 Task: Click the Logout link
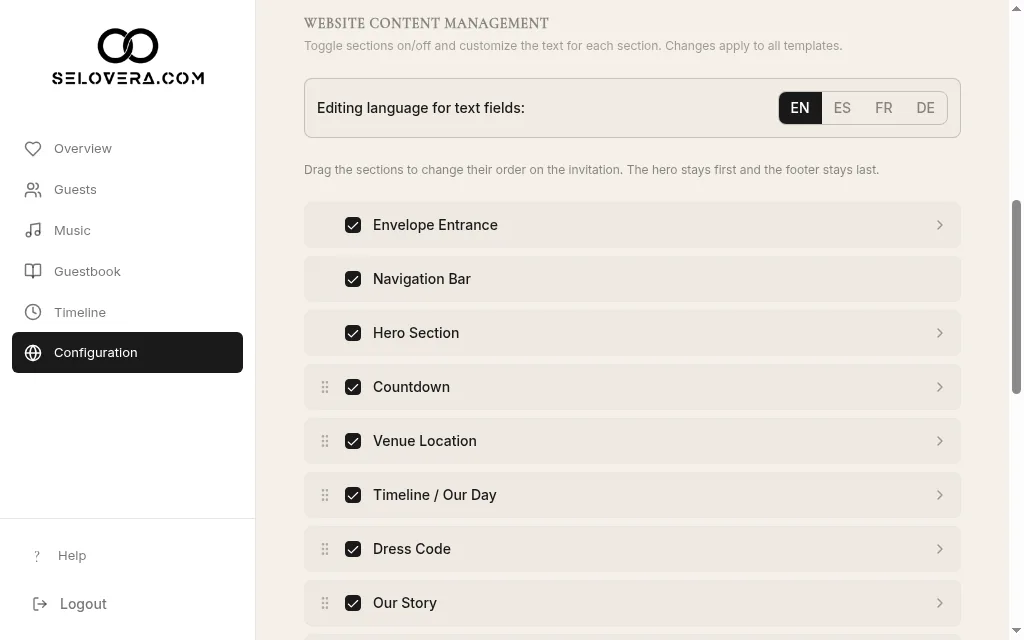[x=83, y=604]
